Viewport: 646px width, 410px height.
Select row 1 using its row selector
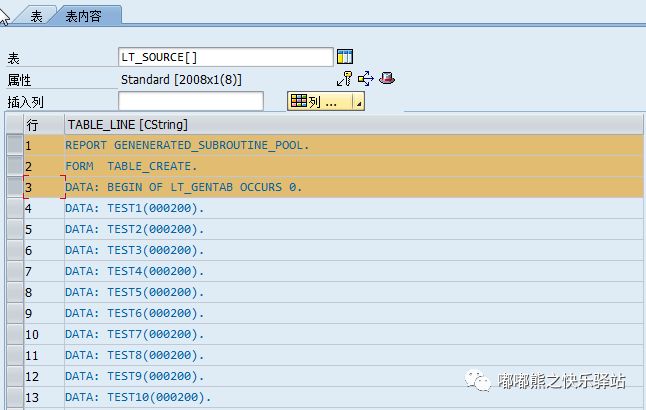pos(15,145)
